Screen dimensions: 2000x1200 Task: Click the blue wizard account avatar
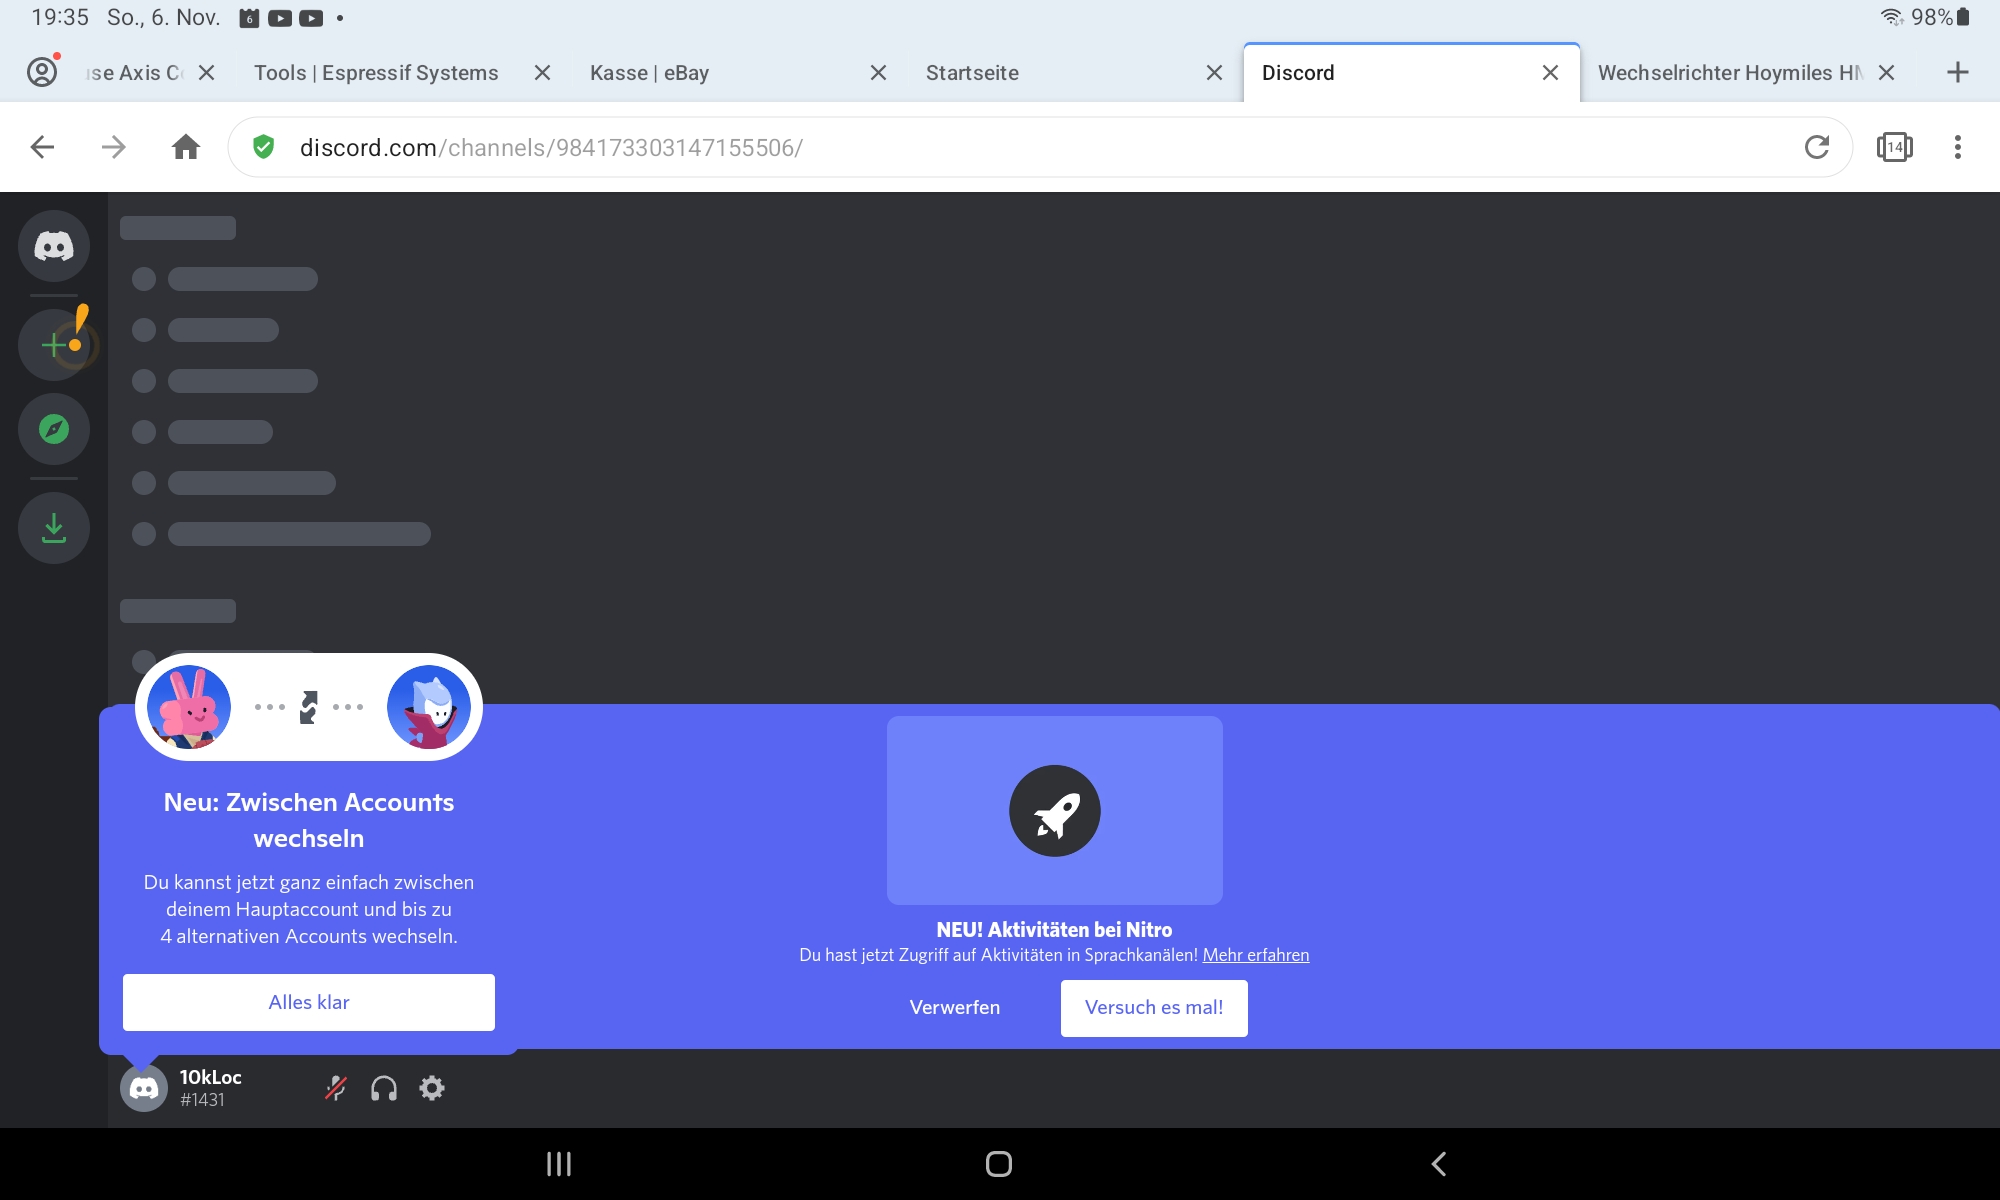click(429, 707)
